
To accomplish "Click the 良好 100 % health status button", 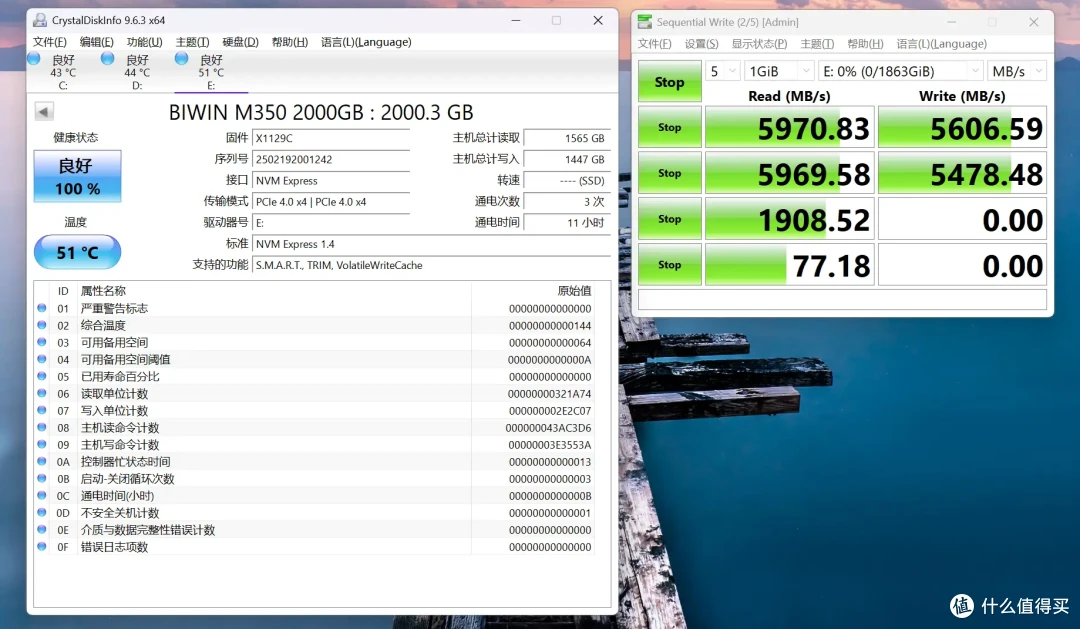I will tap(77, 176).
